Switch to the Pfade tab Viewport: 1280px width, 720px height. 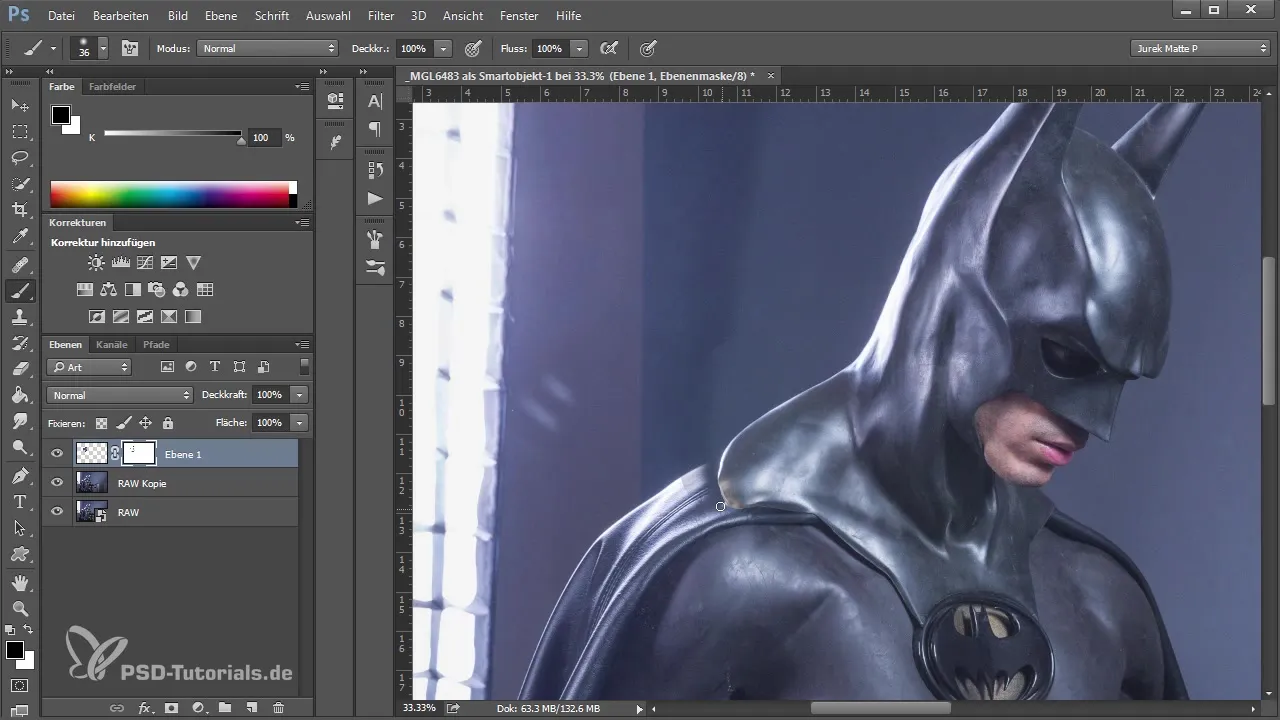point(156,345)
